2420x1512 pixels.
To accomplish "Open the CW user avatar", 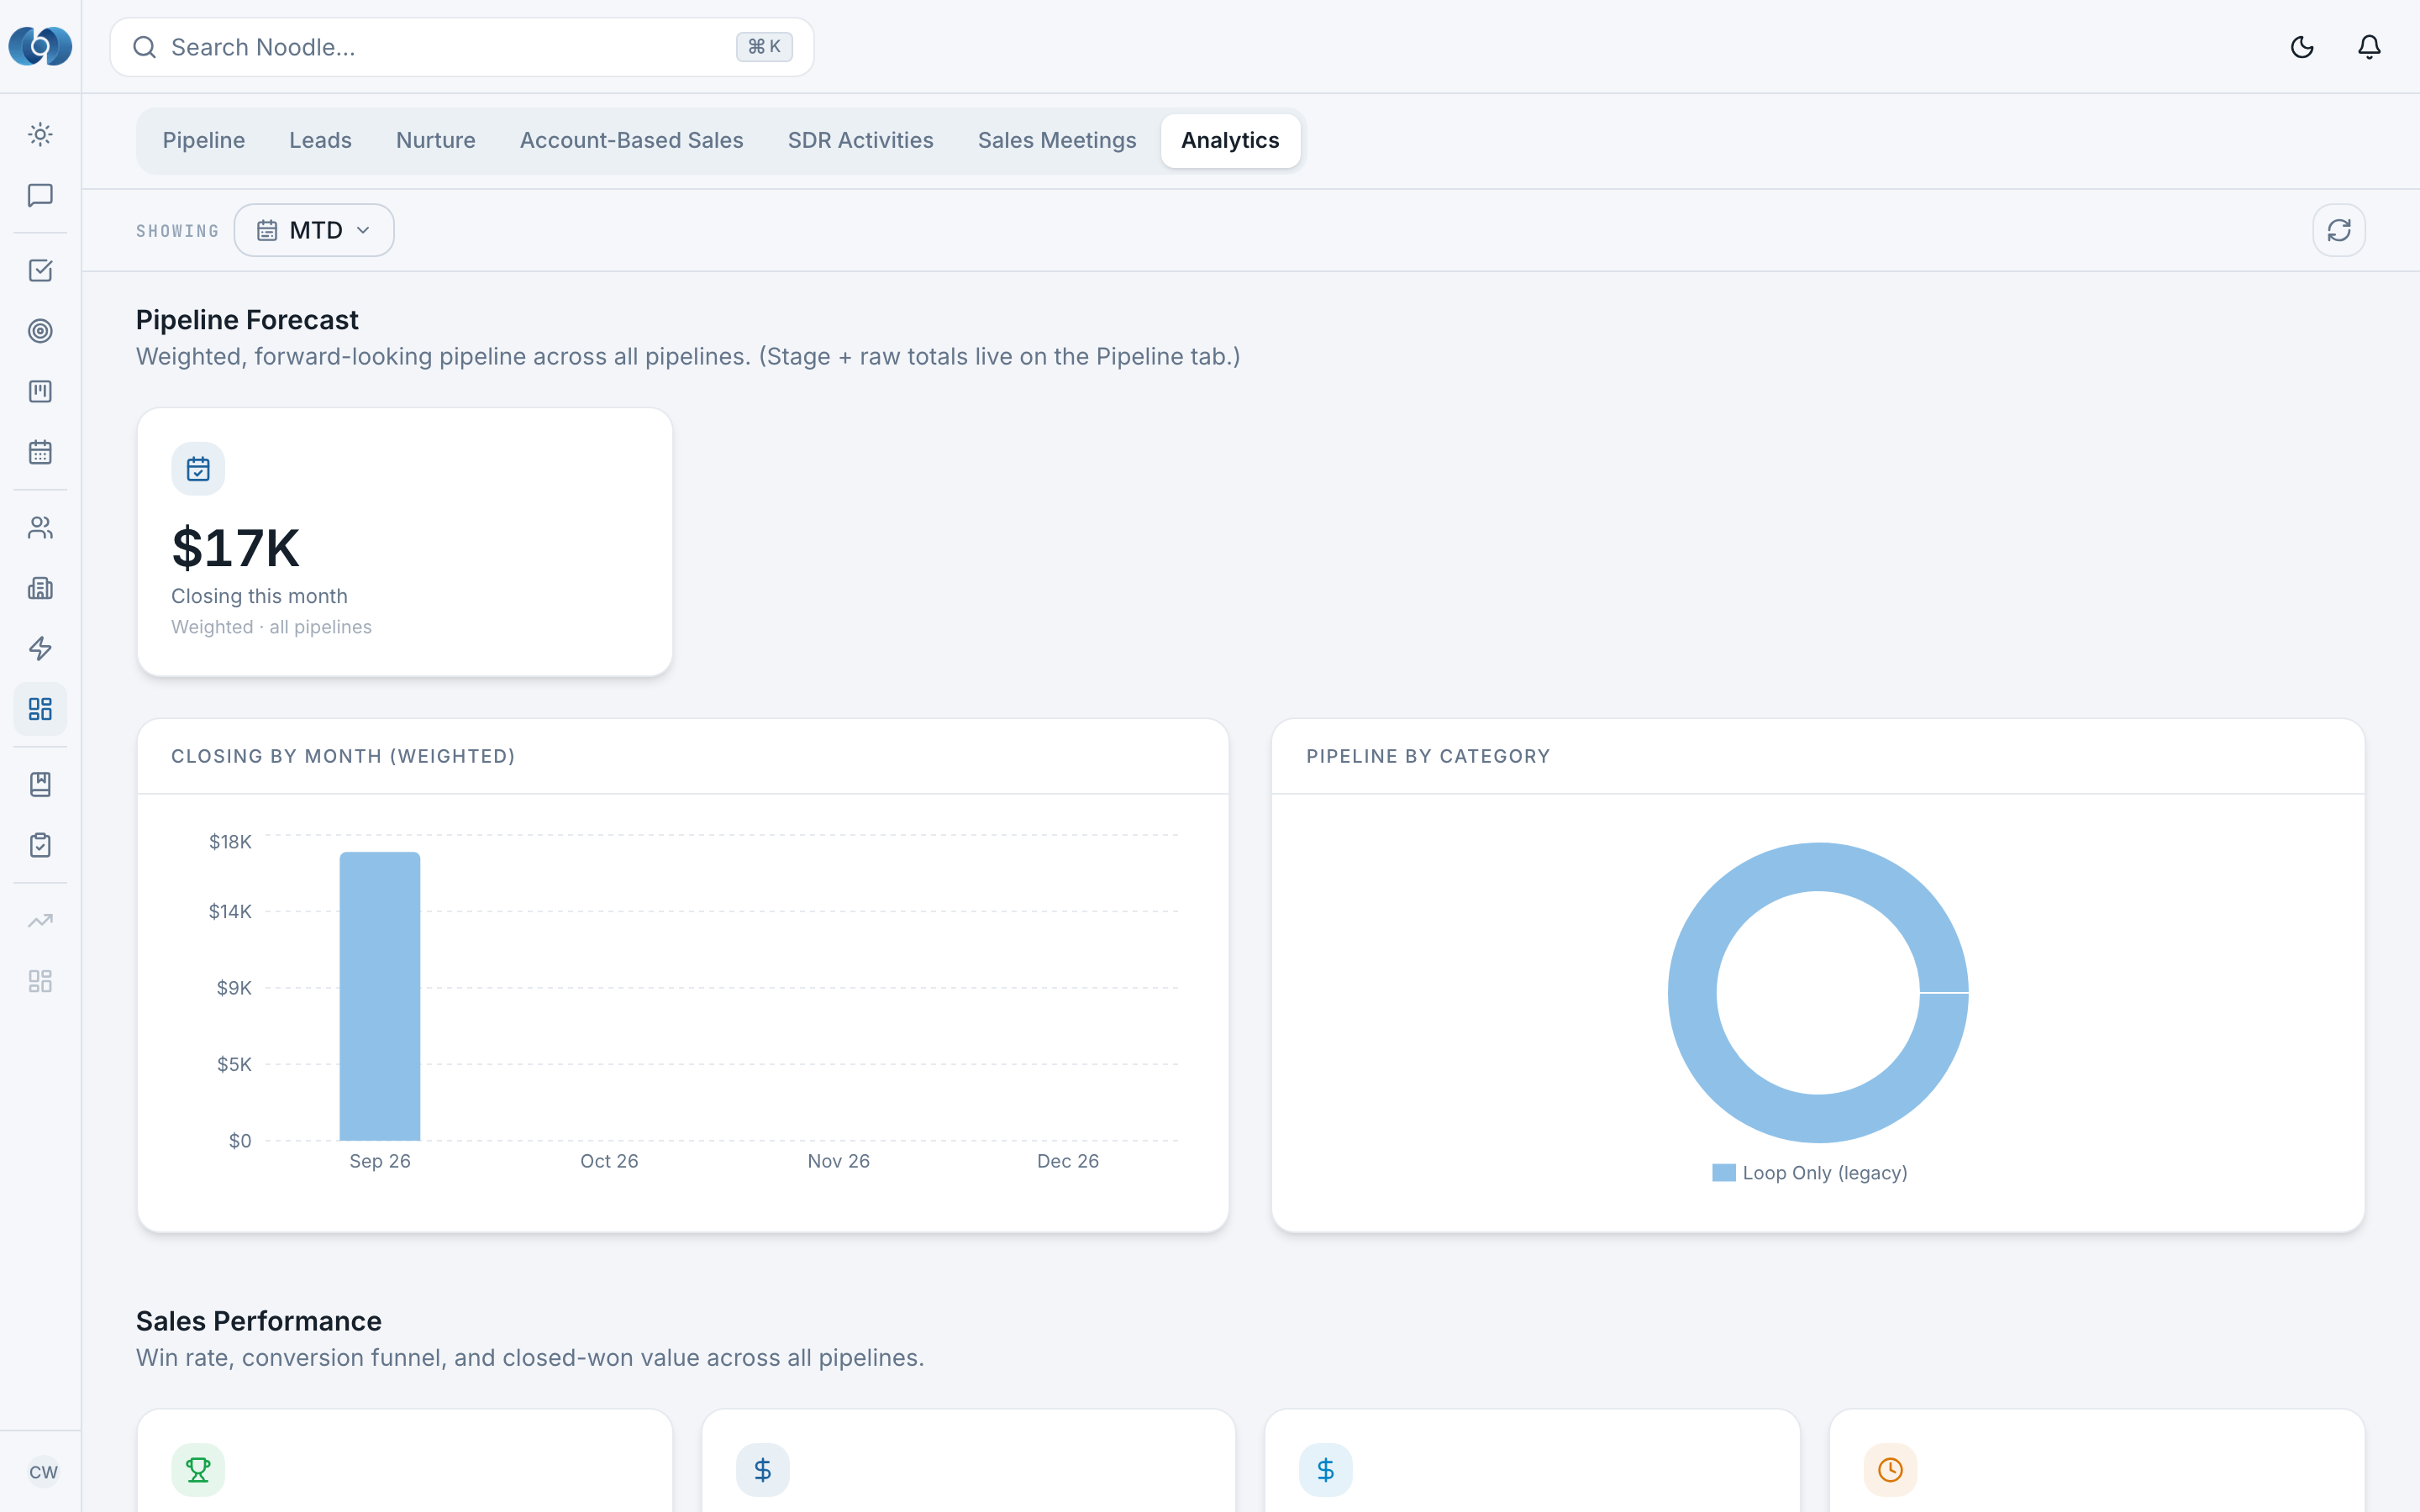I will (x=43, y=1472).
